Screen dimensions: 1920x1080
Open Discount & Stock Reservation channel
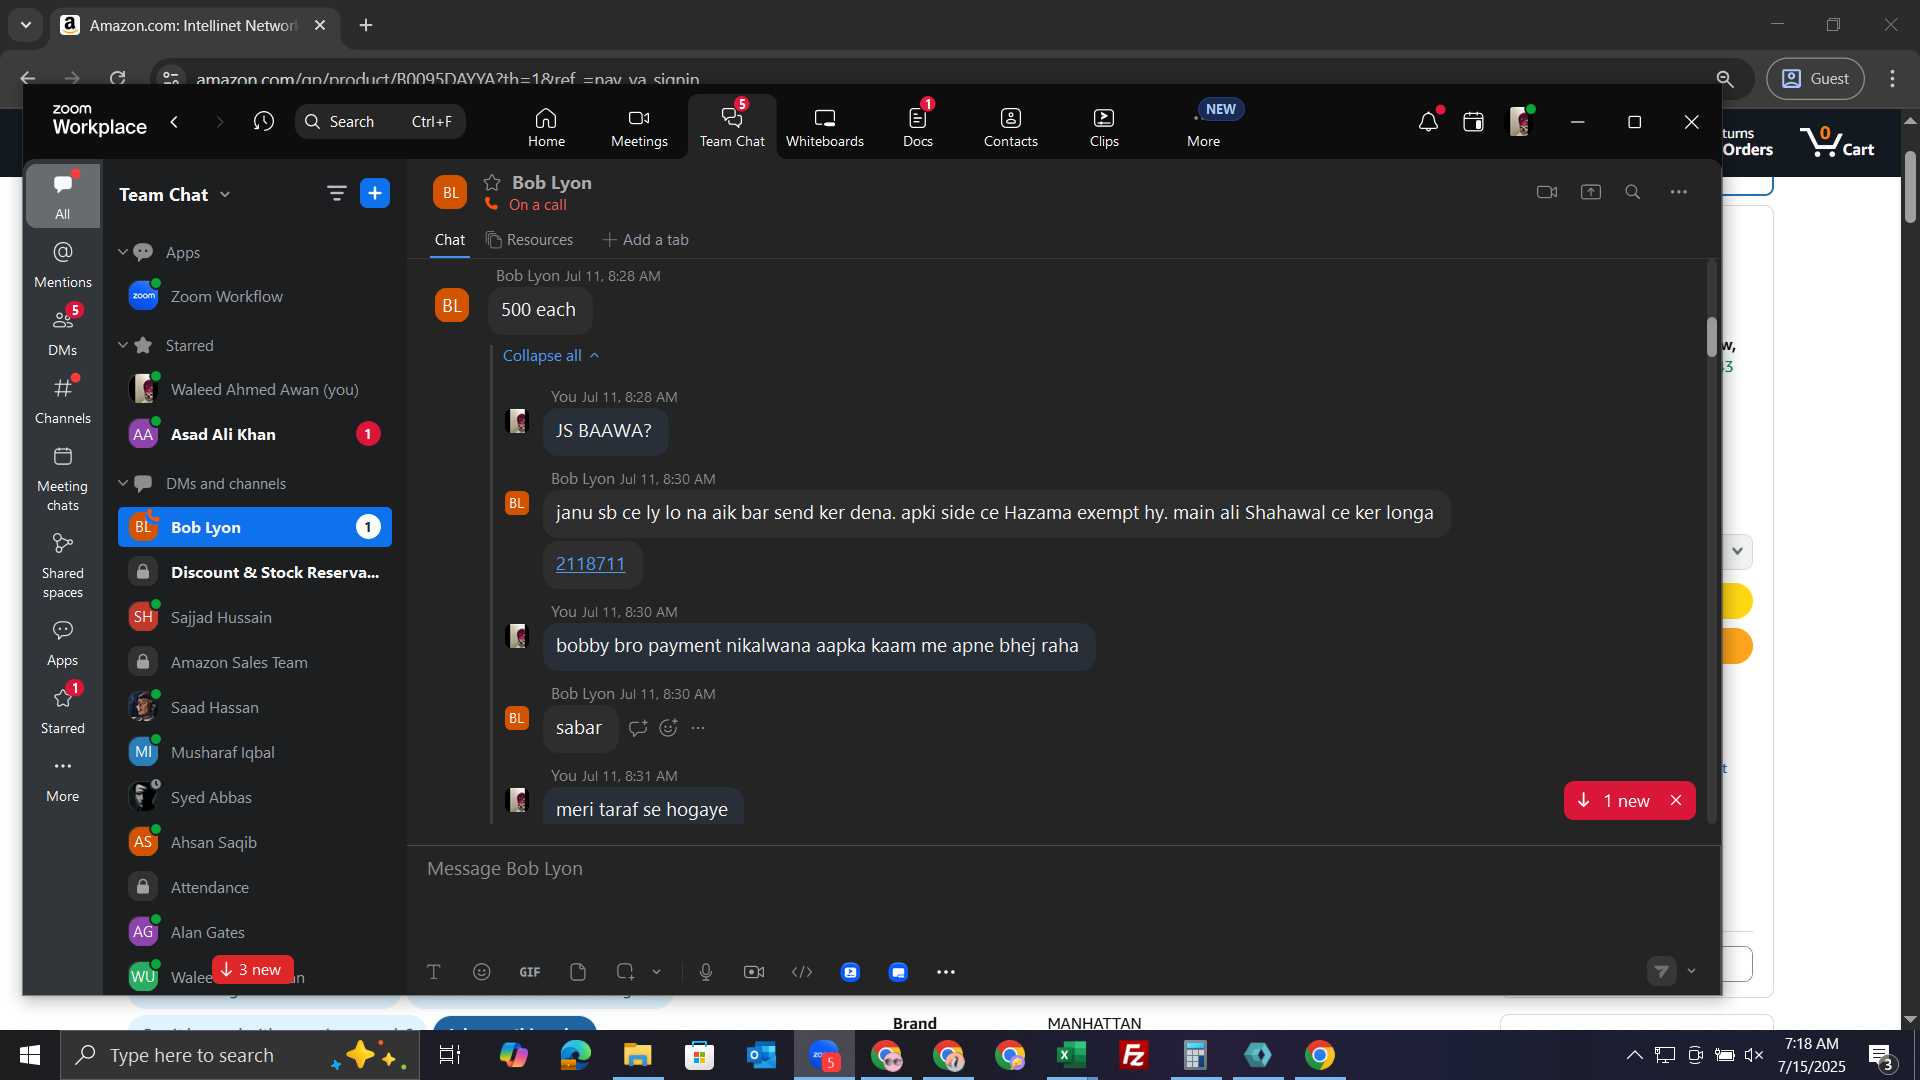pyautogui.click(x=255, y=572)
